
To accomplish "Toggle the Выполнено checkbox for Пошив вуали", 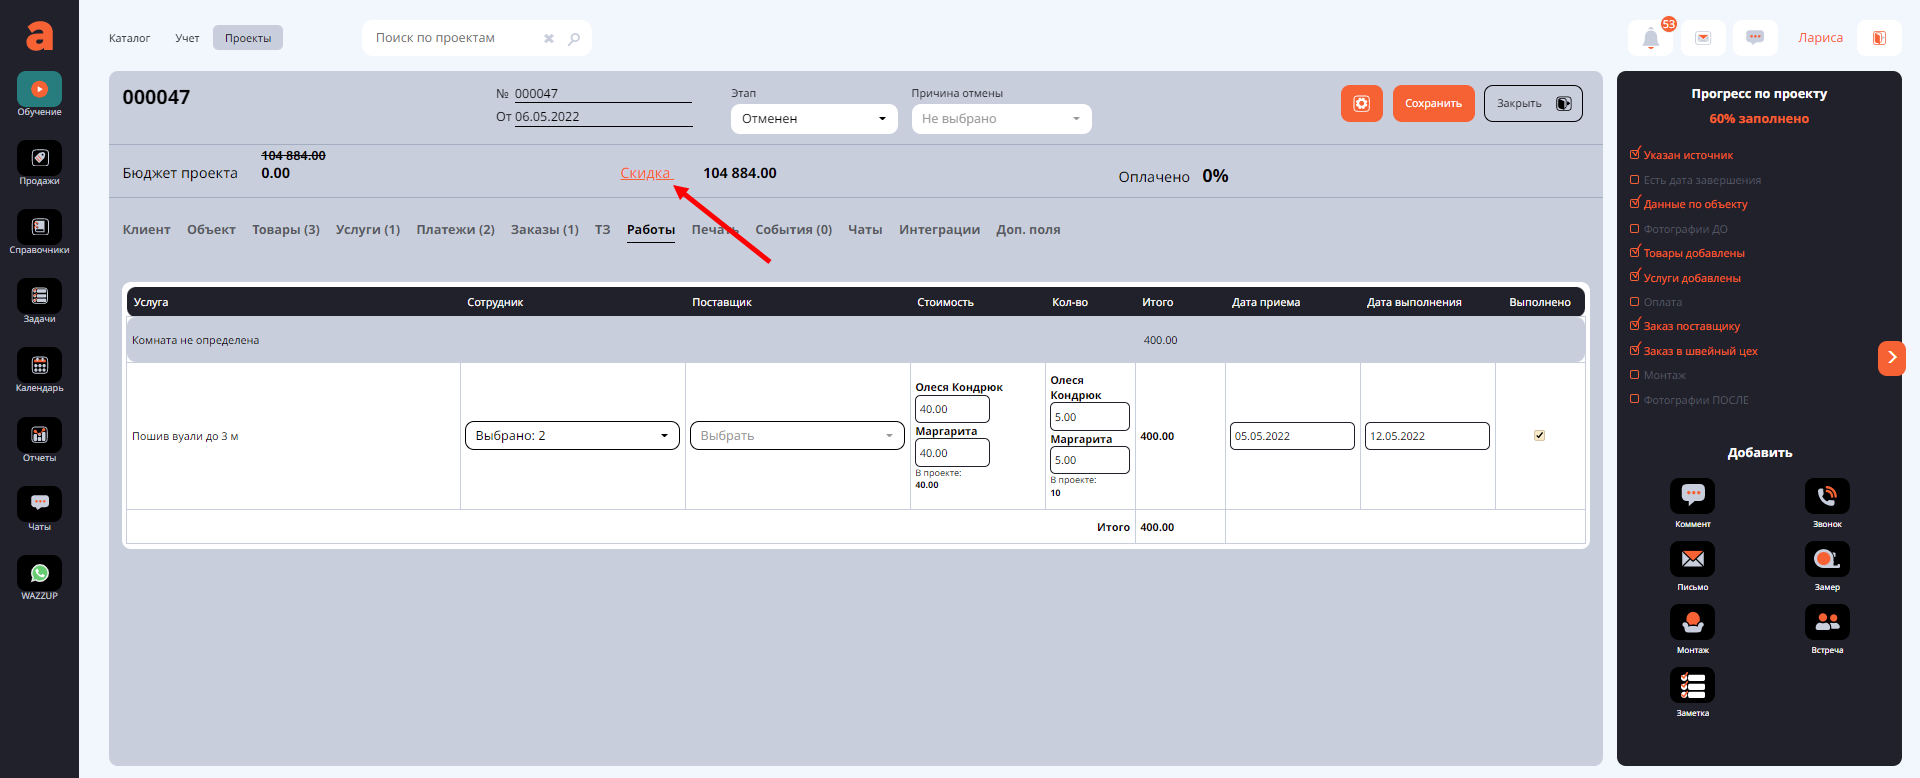I will coord(1539,436).
